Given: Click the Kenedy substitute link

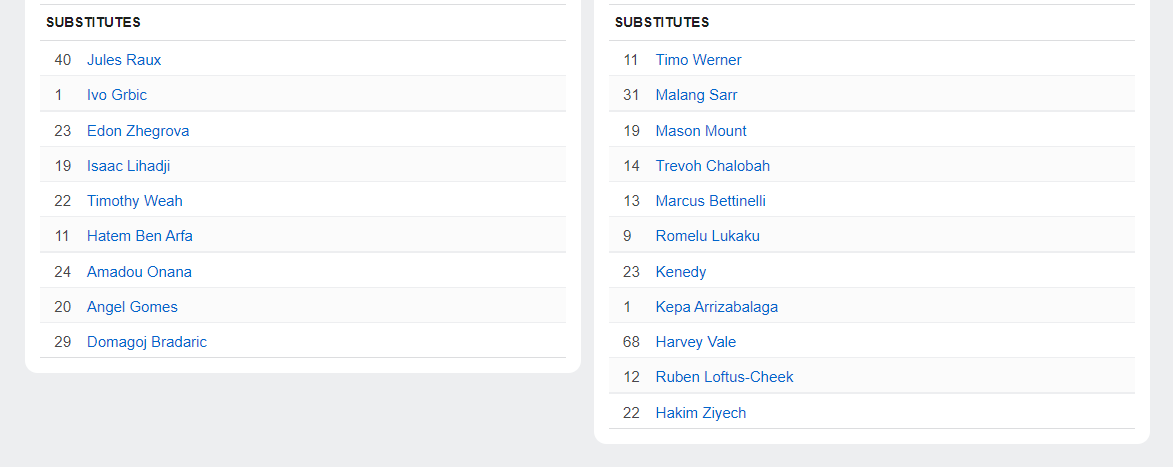Looking at the screenshot, I should click(x=681, y=272).
